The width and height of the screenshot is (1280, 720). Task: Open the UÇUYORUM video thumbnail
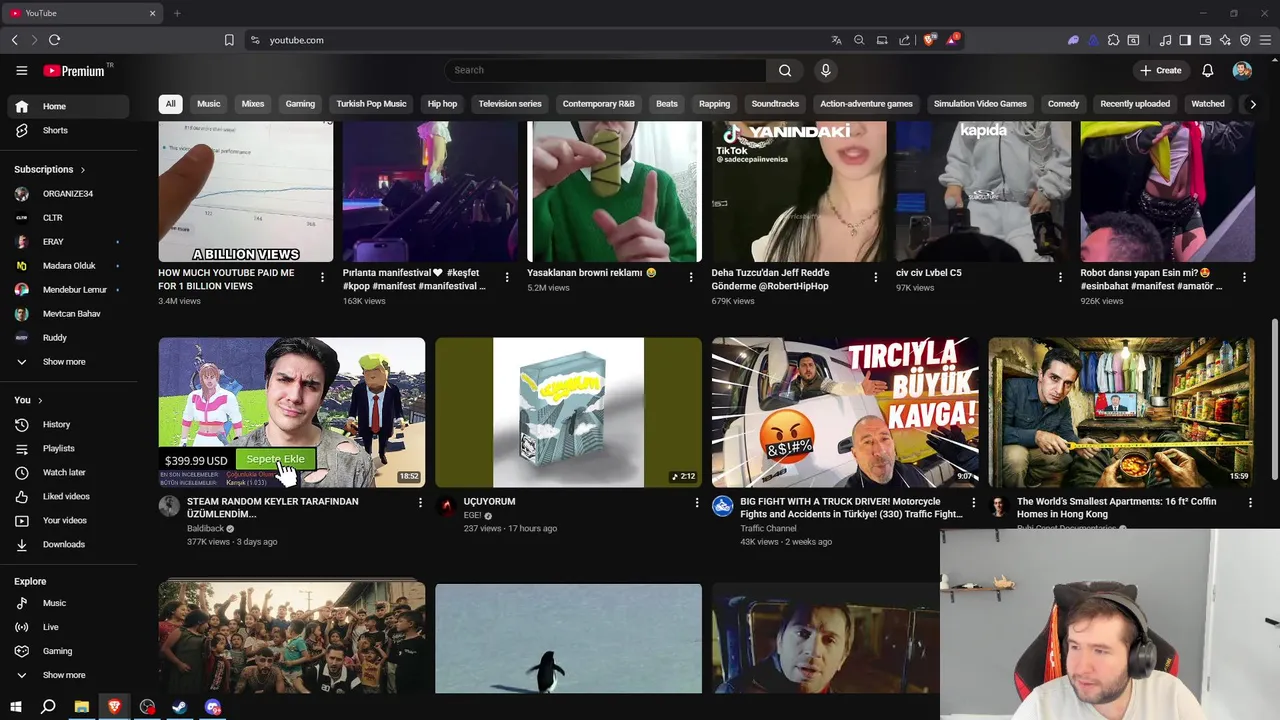click(x=568, y=412)
